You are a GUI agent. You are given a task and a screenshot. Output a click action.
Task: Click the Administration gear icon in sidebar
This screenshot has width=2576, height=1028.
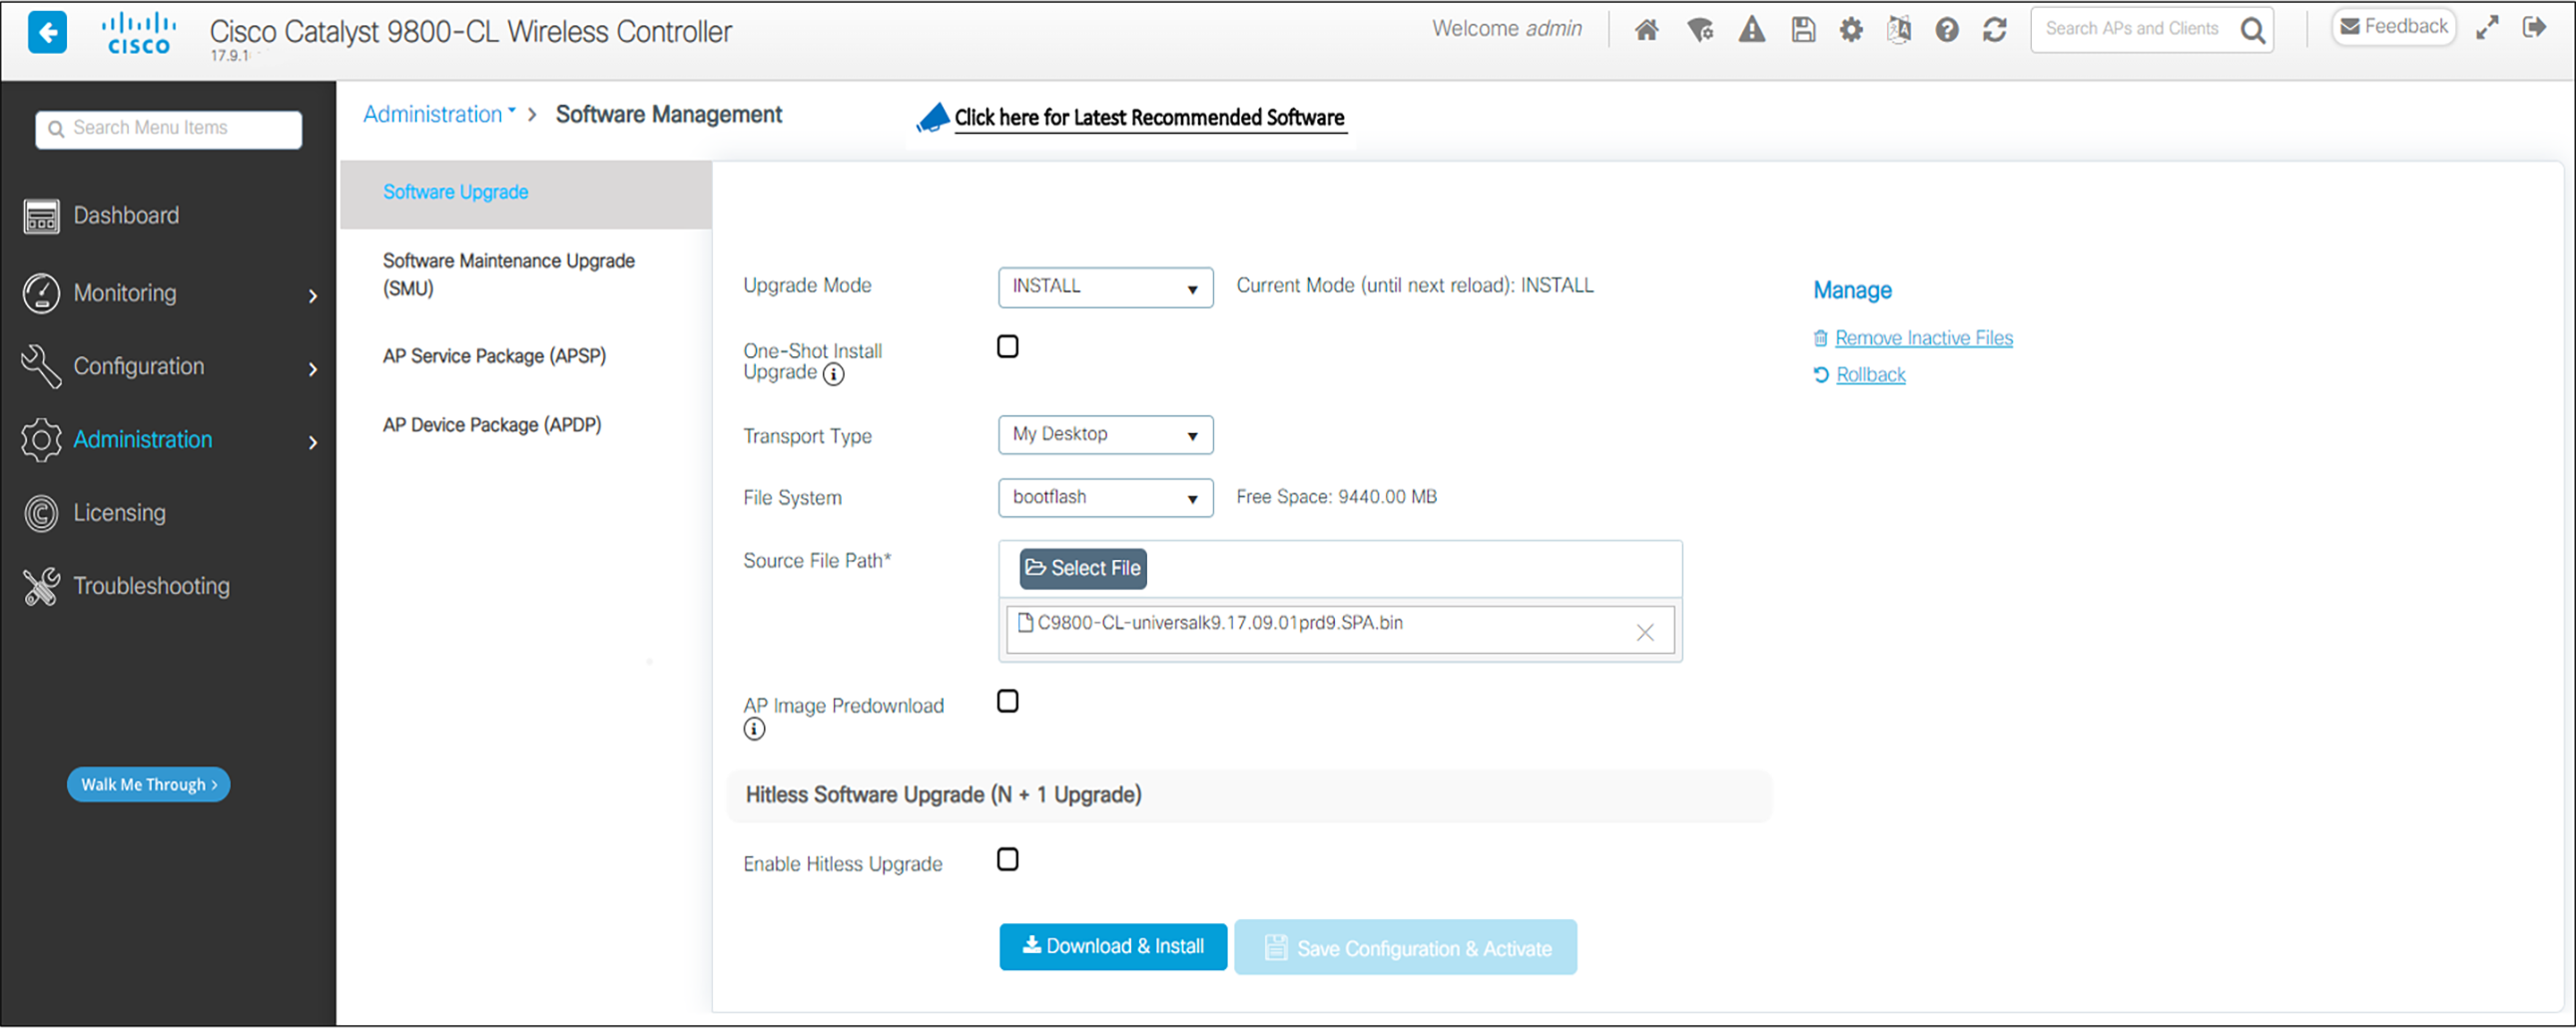(x=41, y=440)
